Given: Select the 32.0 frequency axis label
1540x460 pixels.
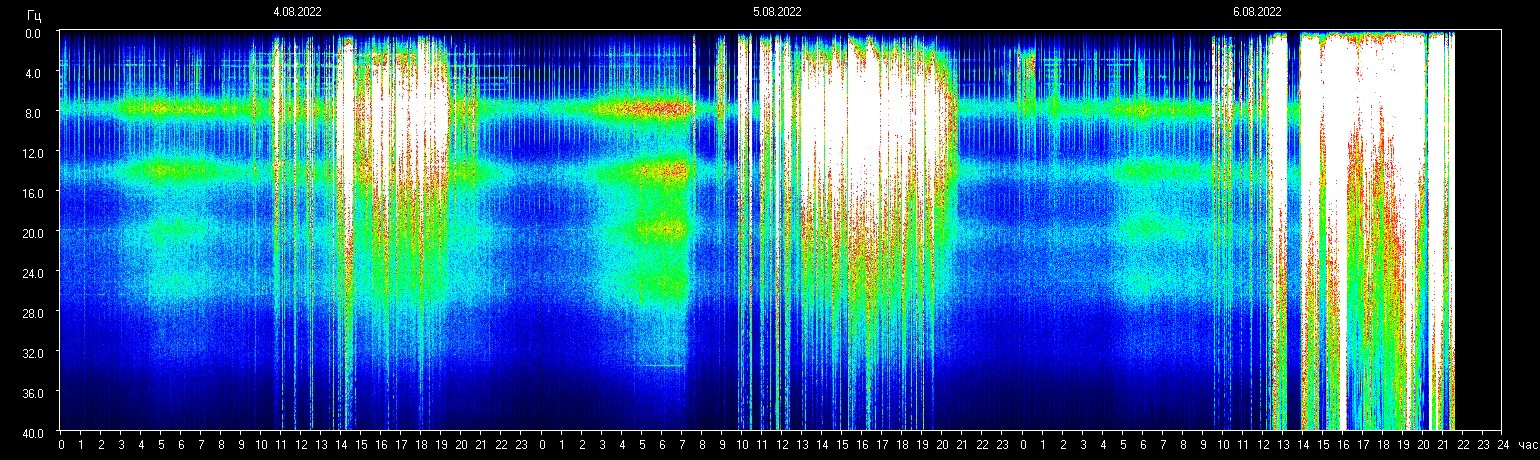Looking at the screenshot, I should pyautogui.click(x=31, y=352).
